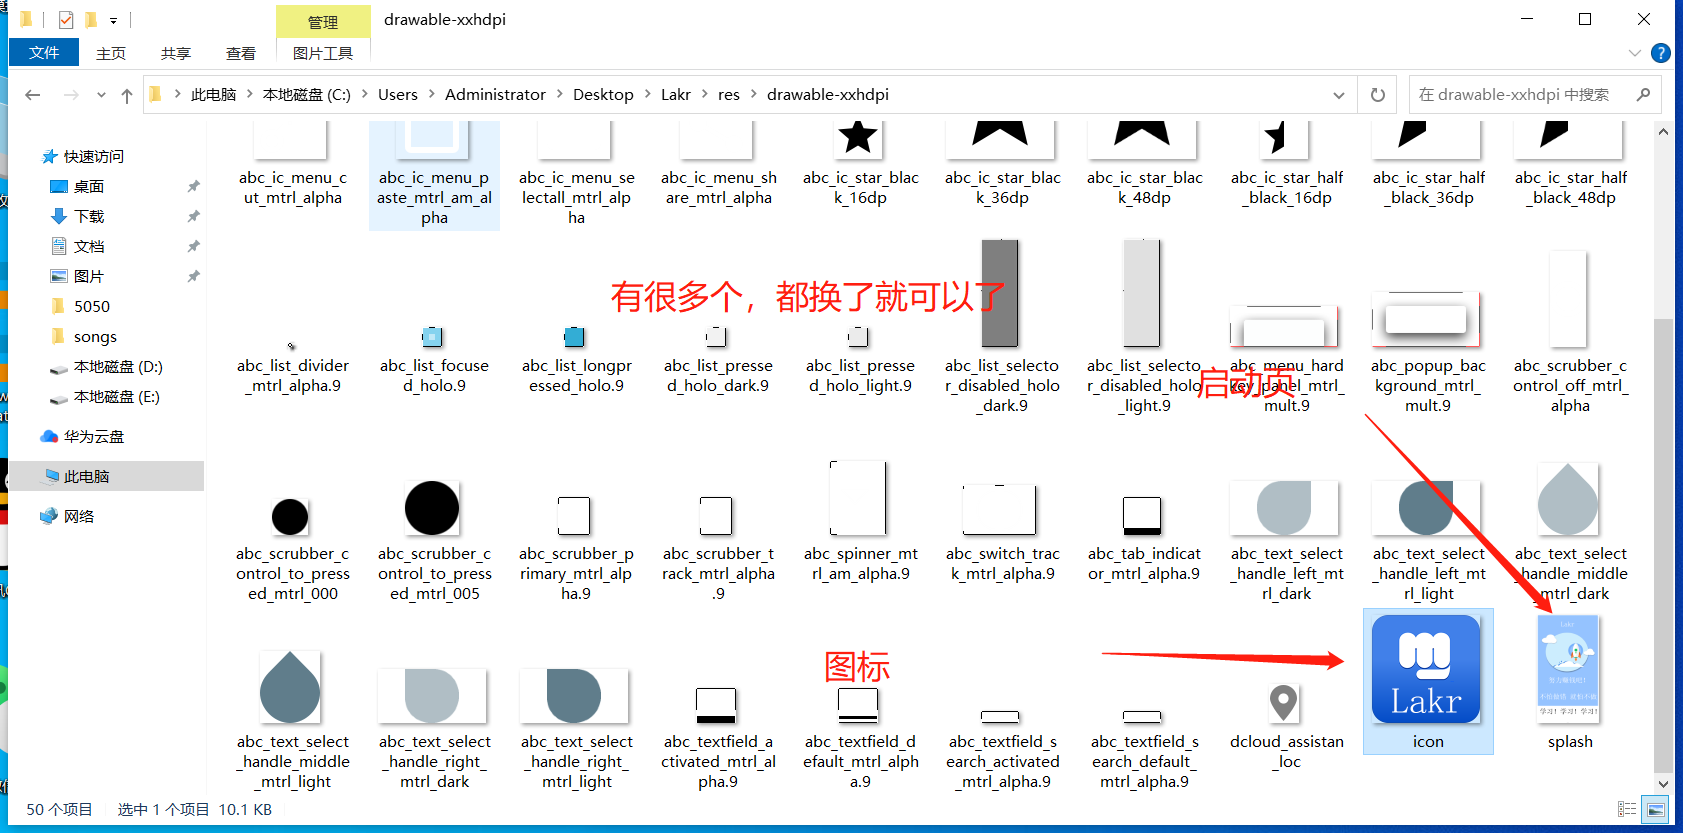Select abc_text_select_handle_left_mtrl_dark file
The height and width of the screenshot is (833, 1683).
(1286, 540)
